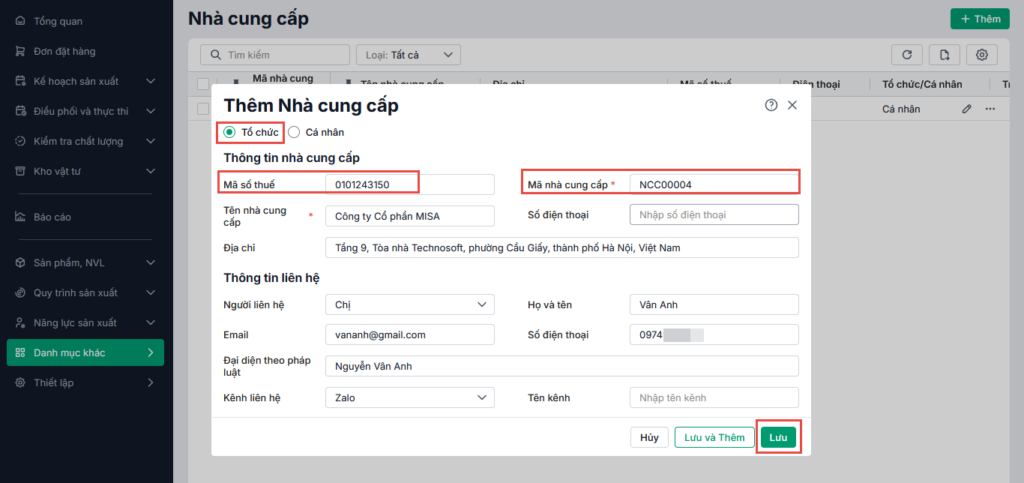Open the Kênh liên hệ Zalo dropdown
The height and width of the screenshot is (483, 1024).
(409, 397)
